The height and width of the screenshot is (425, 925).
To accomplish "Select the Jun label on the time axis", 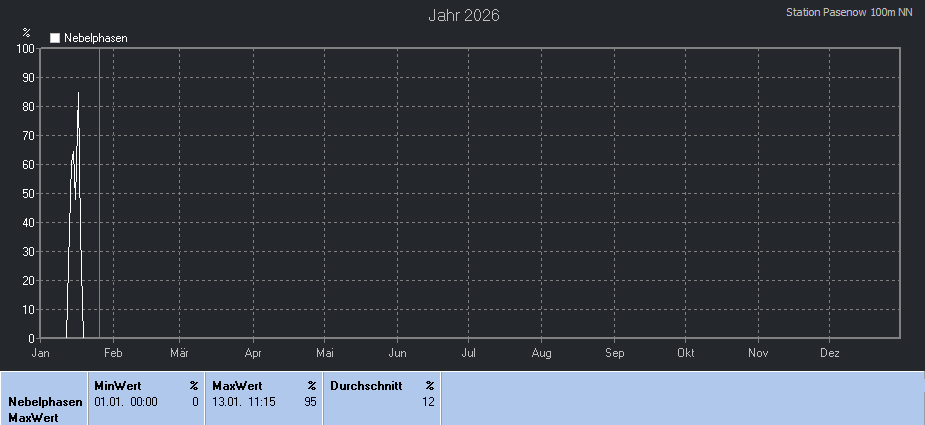I will point(397,353).
